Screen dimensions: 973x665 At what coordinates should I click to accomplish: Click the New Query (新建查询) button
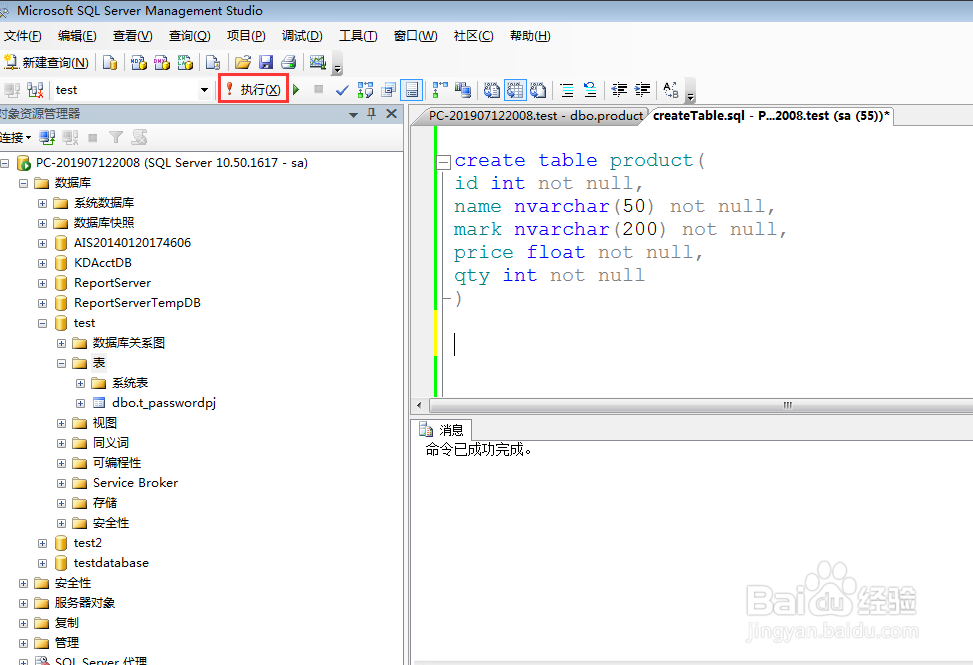tap(47, 62)
